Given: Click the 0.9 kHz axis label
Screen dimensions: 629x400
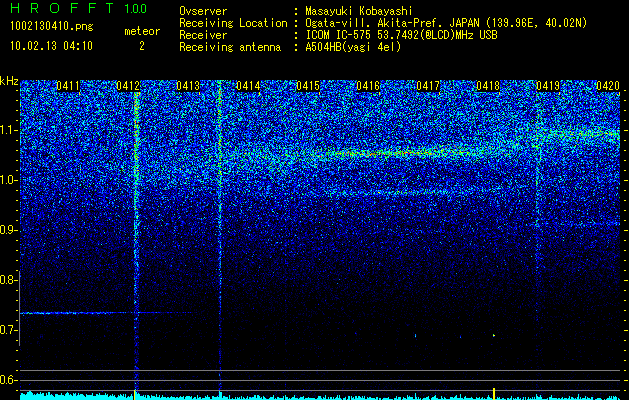Looking at the screenshot, I should tap(8, 230).
